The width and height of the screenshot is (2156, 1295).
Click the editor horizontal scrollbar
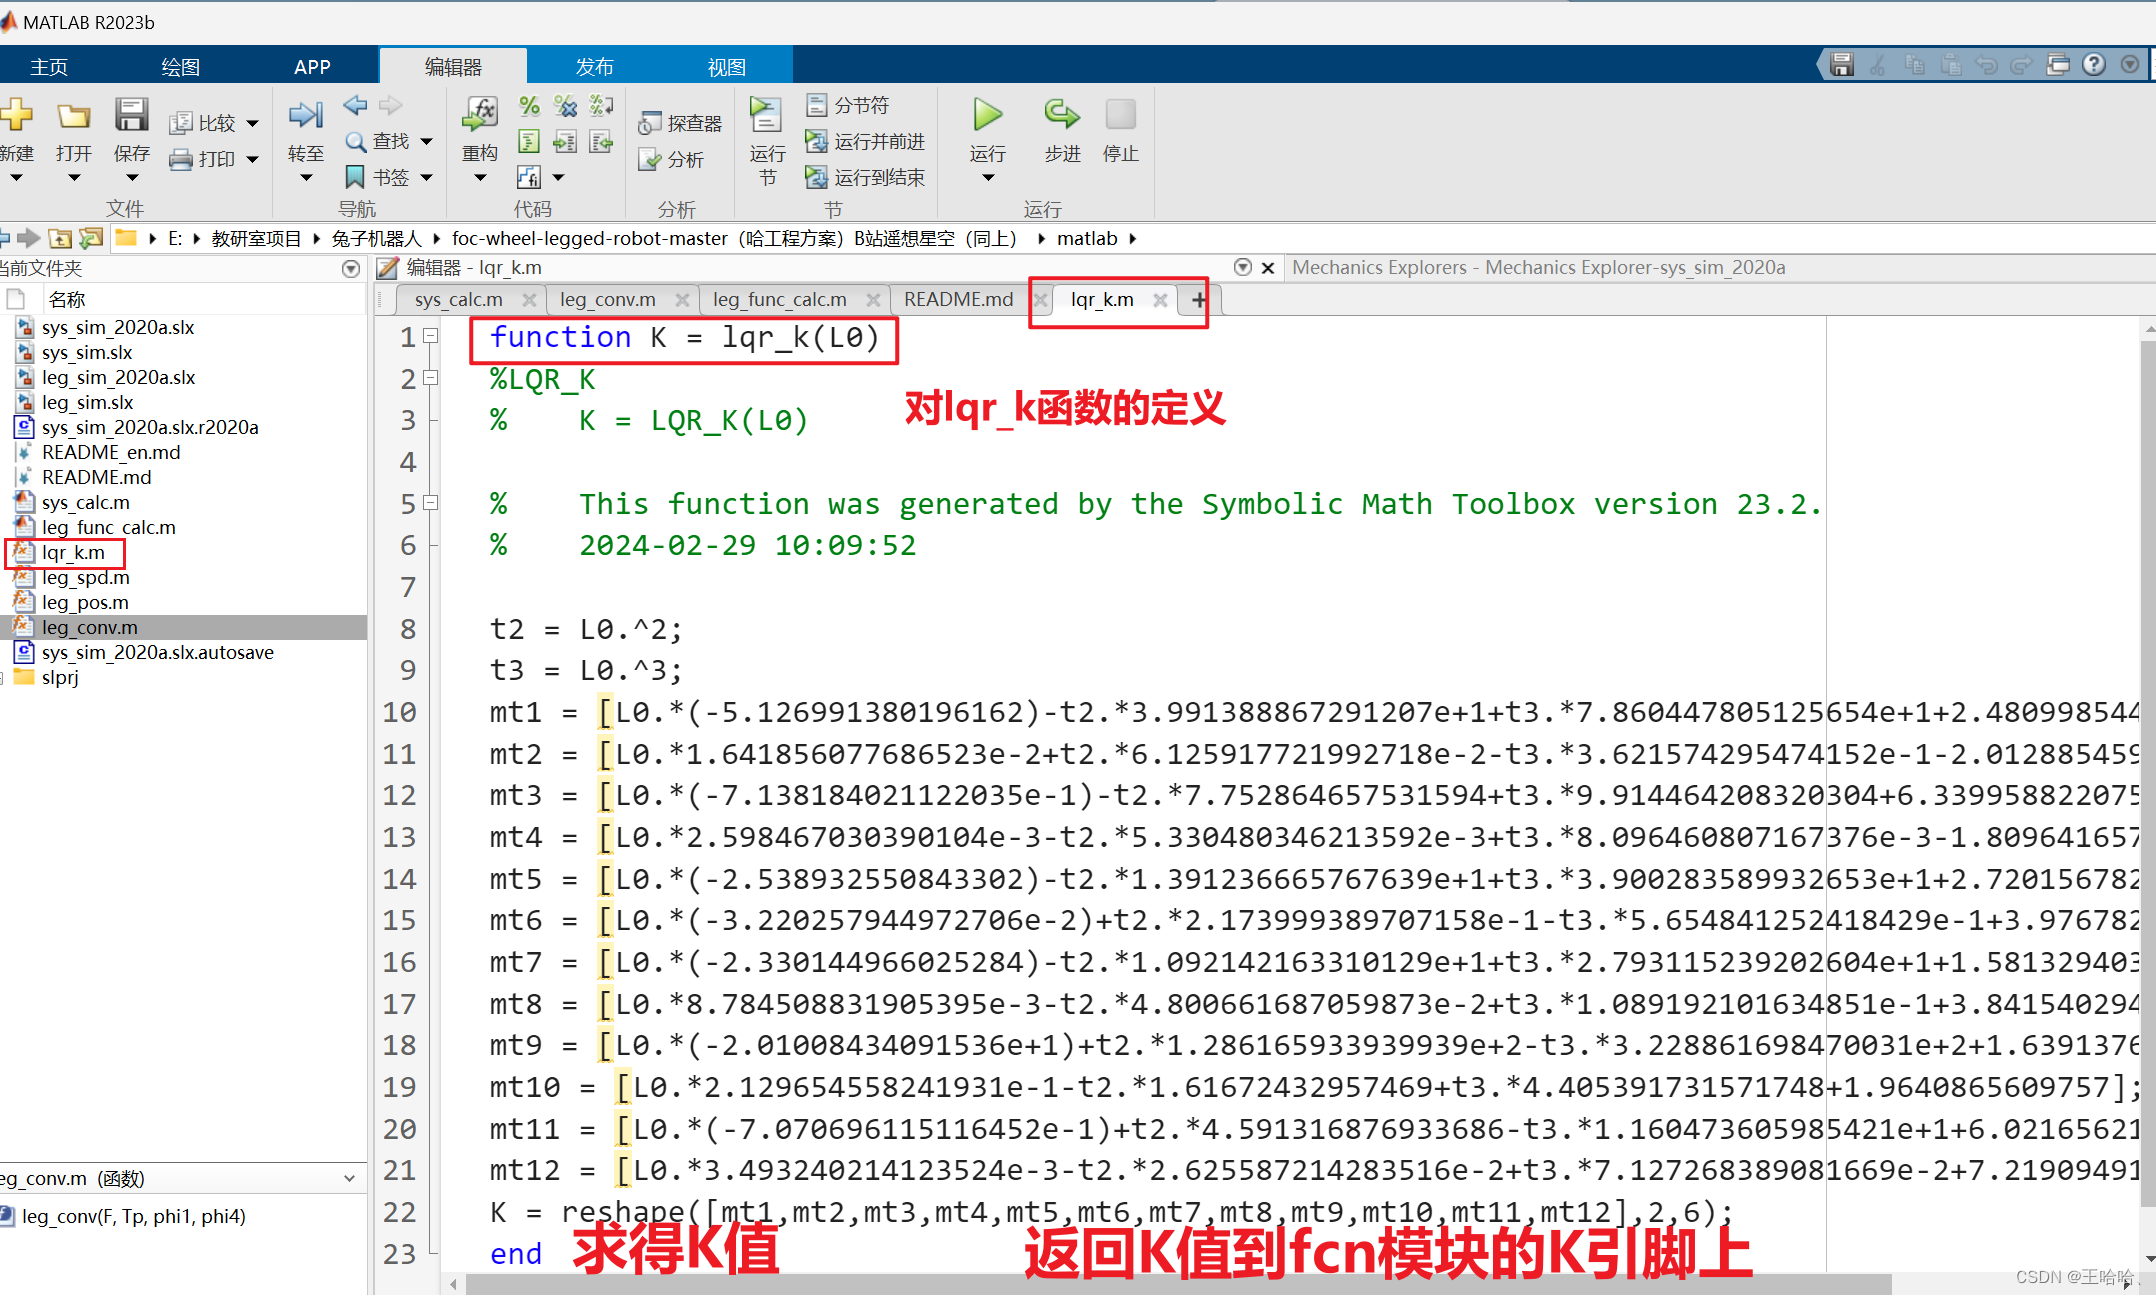(1178, 1284)
